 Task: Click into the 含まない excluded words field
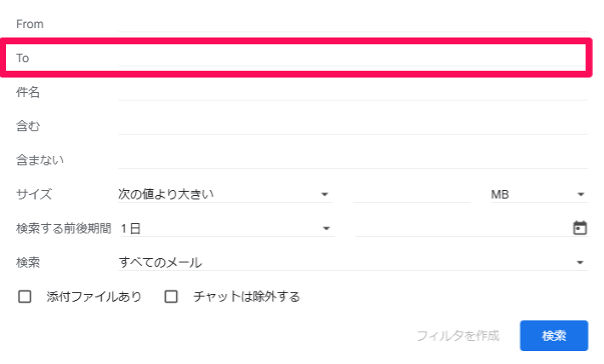(353, 160)
